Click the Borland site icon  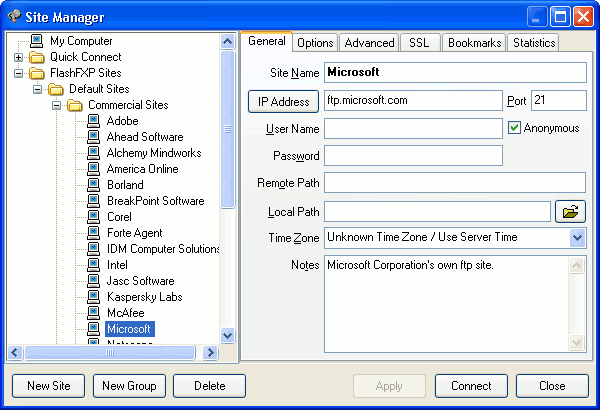(93, 185)
